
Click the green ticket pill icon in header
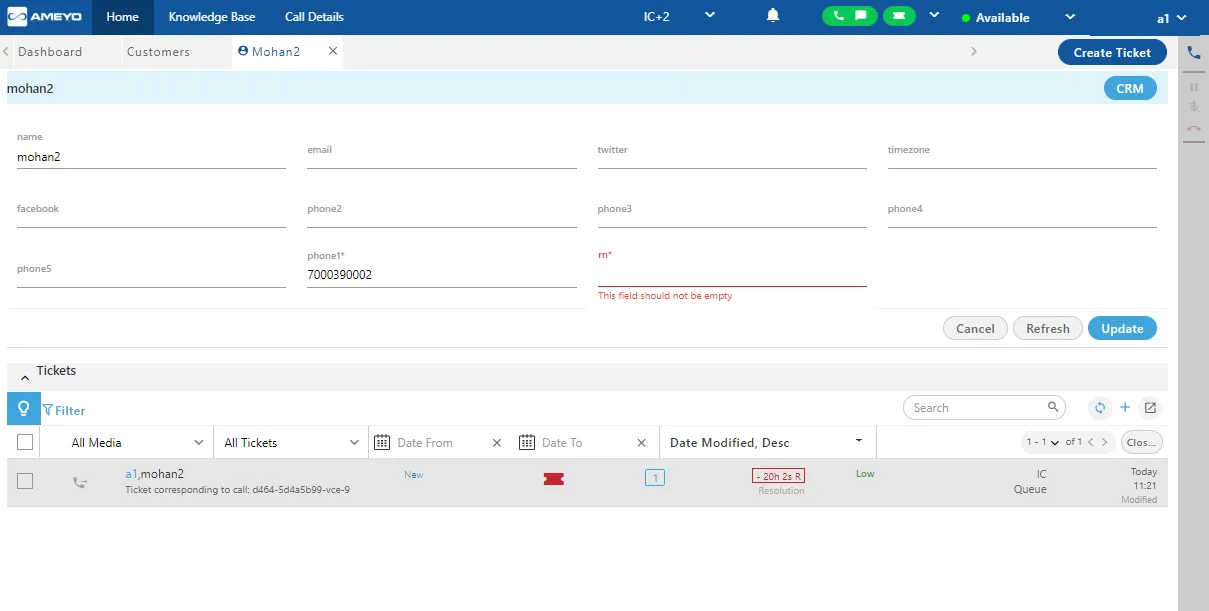(899, 16)
